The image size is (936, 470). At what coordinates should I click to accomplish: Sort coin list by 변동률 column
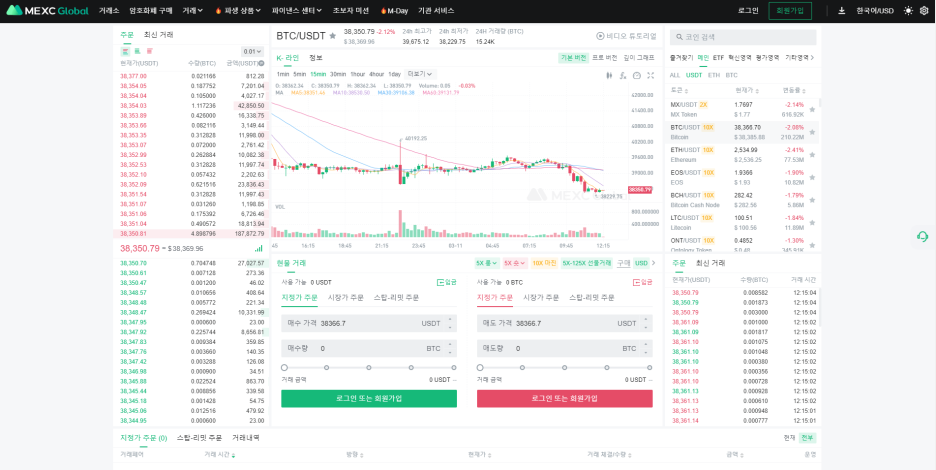[x=796, y=90]
